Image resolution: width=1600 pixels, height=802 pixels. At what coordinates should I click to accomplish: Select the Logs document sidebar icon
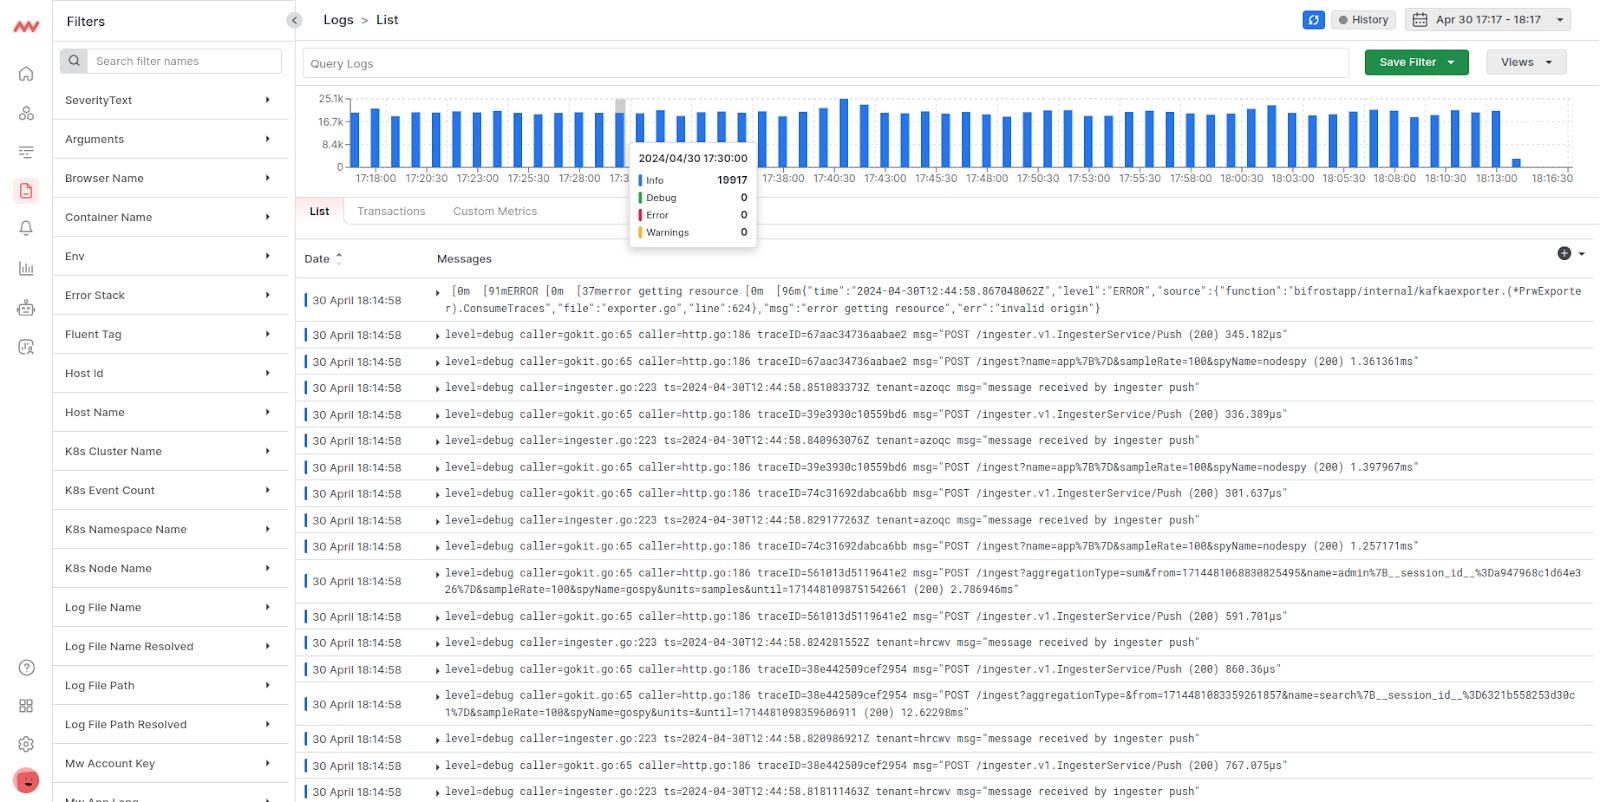(x=26, y=190)
